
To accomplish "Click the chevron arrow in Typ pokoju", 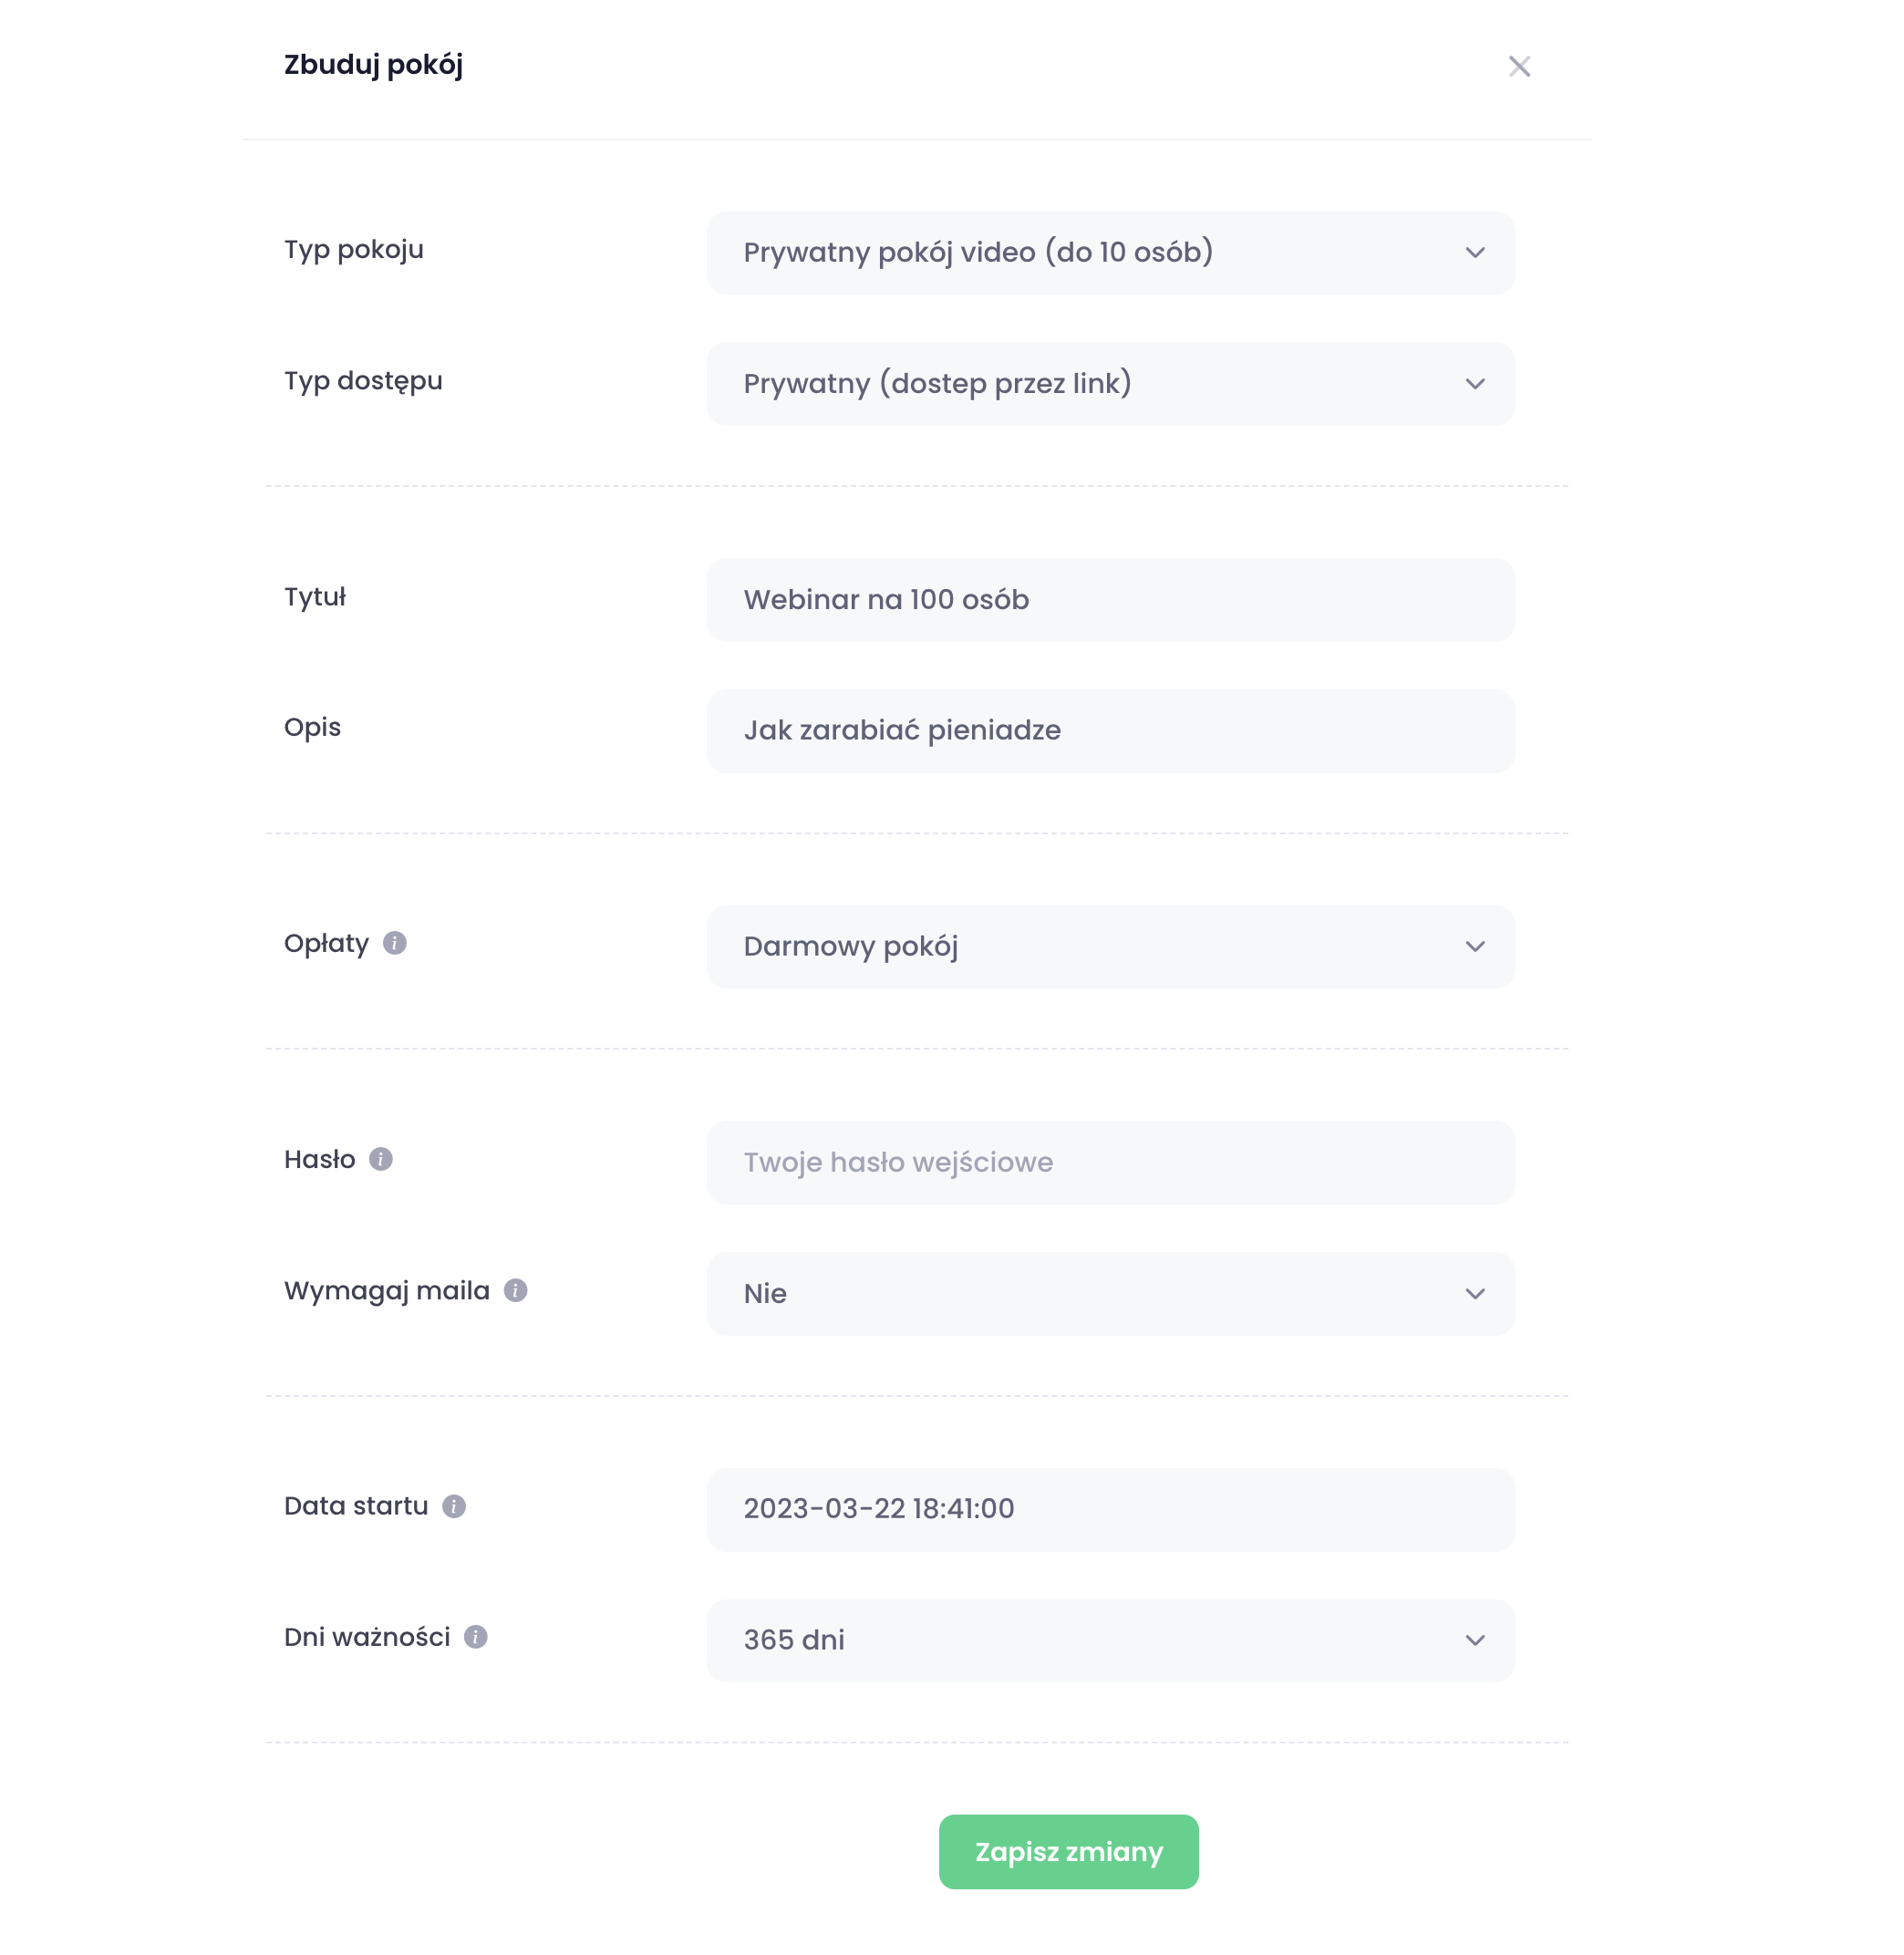I will 1475,253.
